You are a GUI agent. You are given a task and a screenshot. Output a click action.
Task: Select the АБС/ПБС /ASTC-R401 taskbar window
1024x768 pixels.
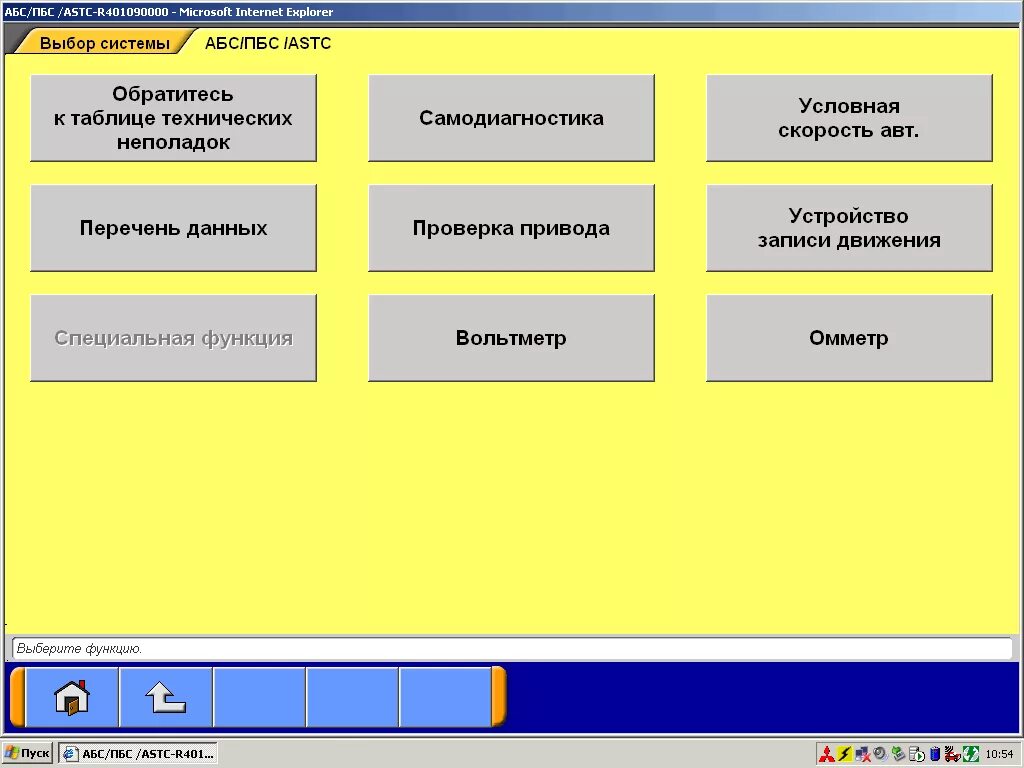tap(138, 754)
